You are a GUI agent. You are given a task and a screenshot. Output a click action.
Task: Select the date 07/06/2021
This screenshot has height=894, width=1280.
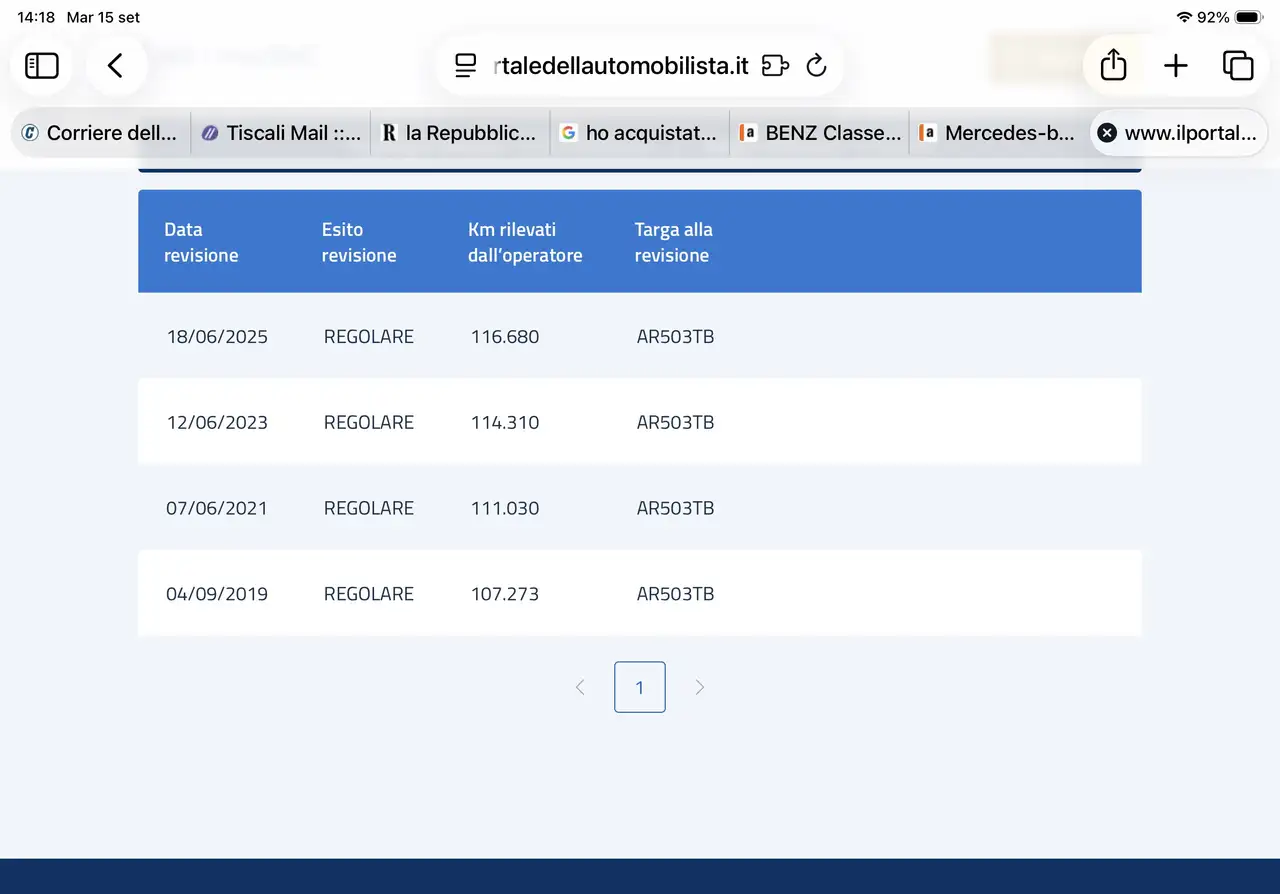pyautogui.click(x=217, y=508)
